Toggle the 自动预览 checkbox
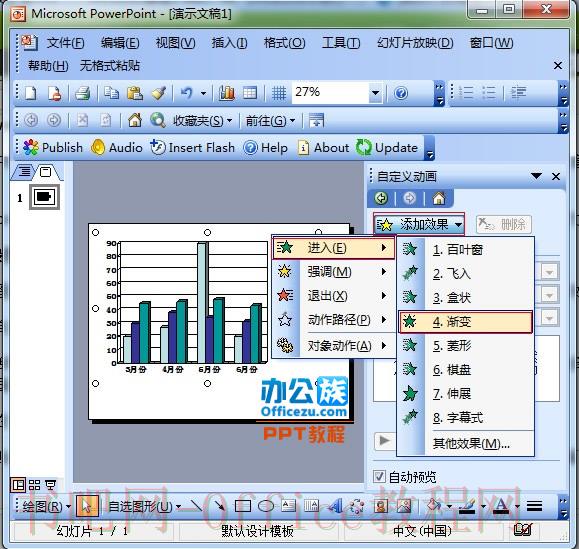579x549 pixels. tap(379, 477)
